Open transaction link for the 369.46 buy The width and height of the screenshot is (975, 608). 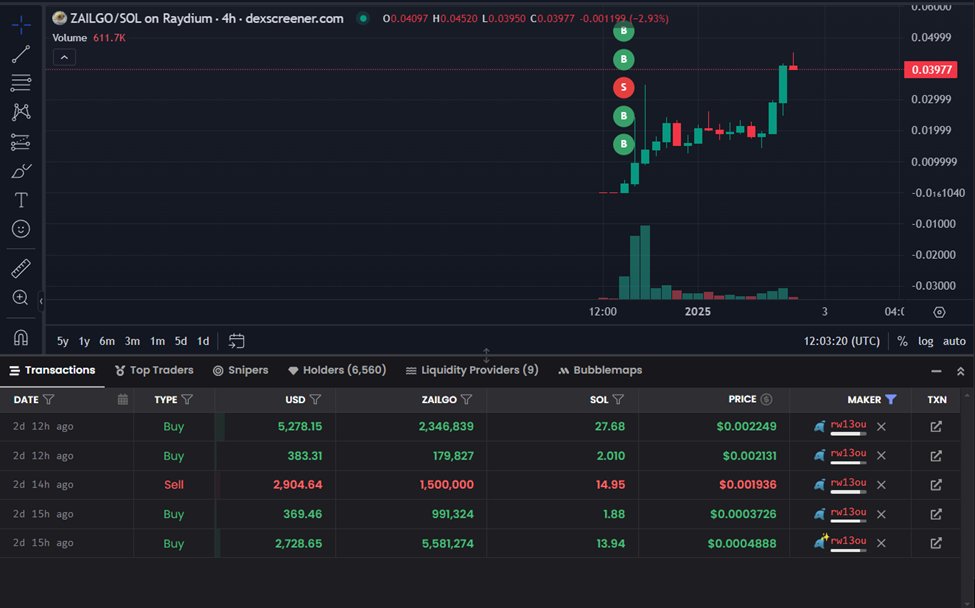click(936, 514)
